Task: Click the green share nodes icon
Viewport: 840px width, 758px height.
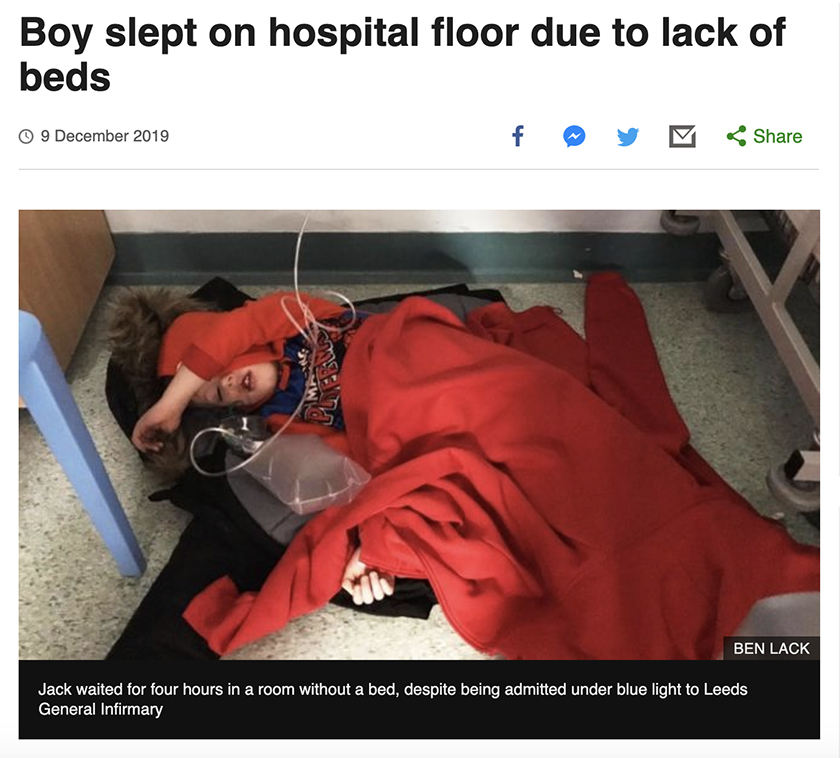Action: [x=737, y=136]
